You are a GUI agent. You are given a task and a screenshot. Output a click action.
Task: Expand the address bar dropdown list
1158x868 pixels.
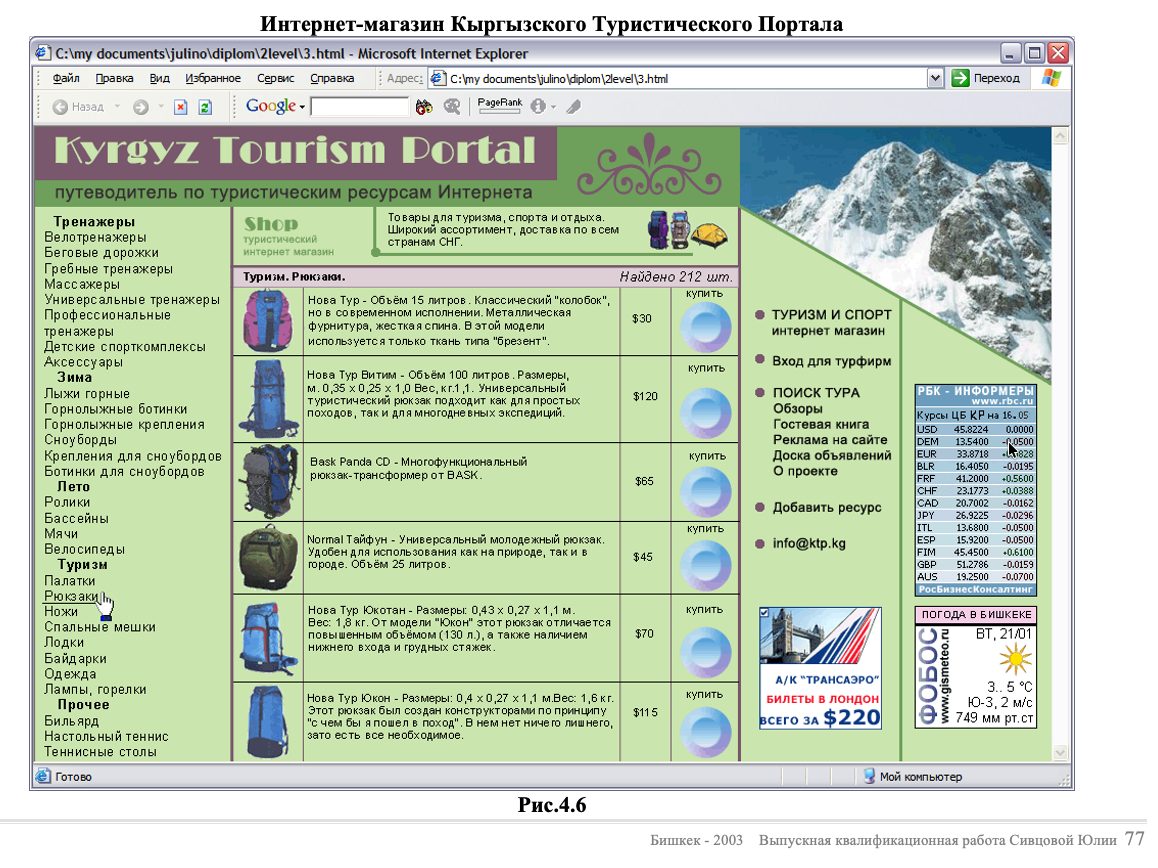(x=935, y=78)
